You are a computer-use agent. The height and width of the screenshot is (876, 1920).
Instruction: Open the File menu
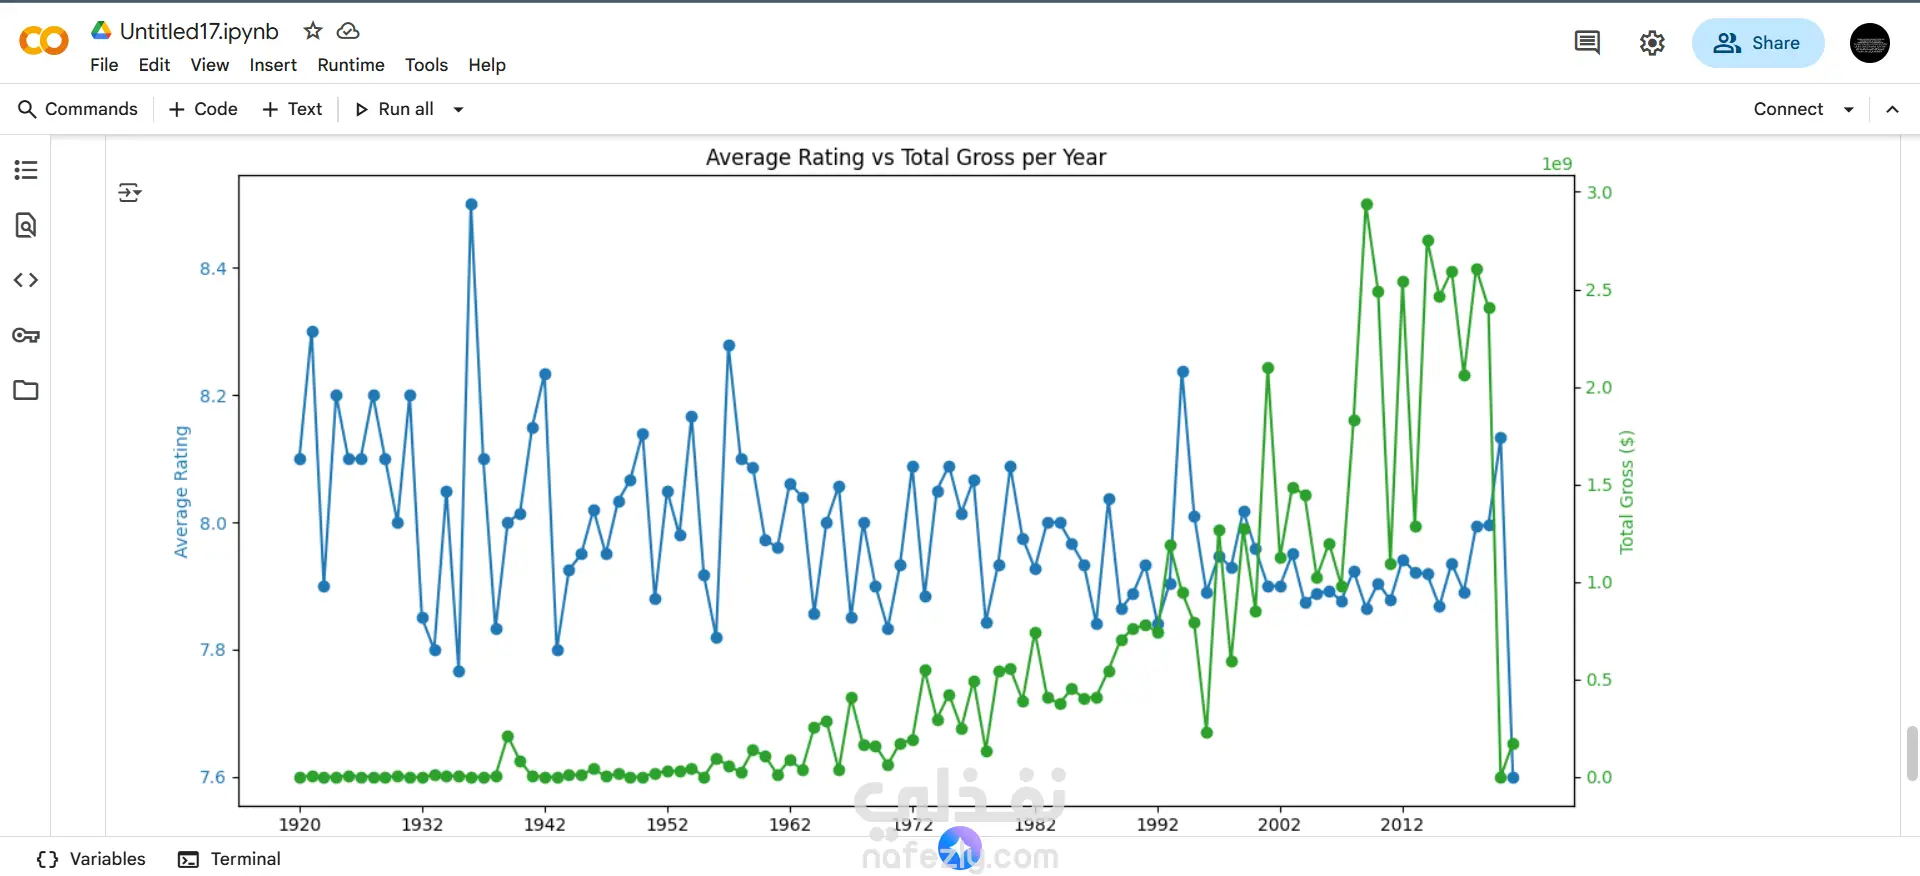[x=104, y=65]
